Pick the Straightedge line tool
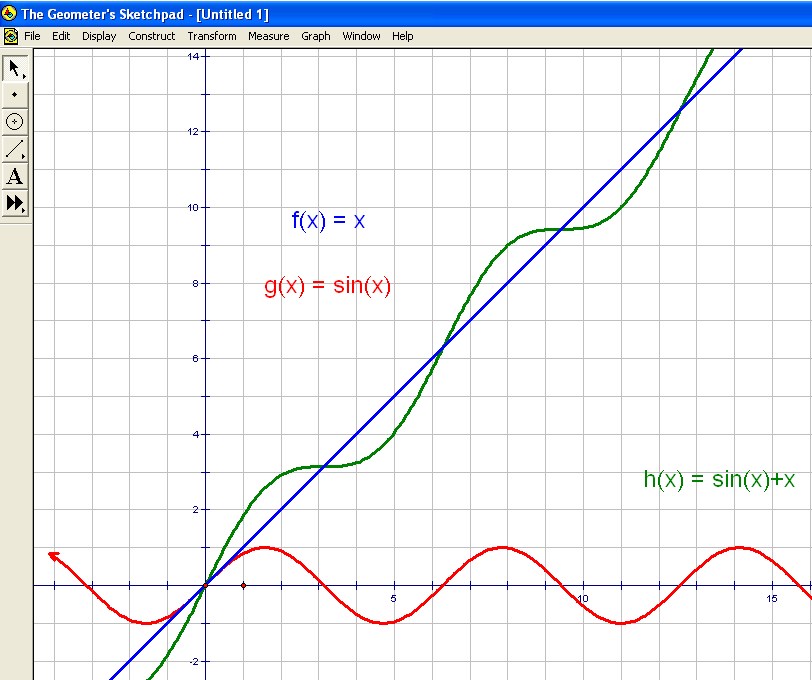Image resolution: width=812 pixels, height=680 pixels. [x=15, y=149]
